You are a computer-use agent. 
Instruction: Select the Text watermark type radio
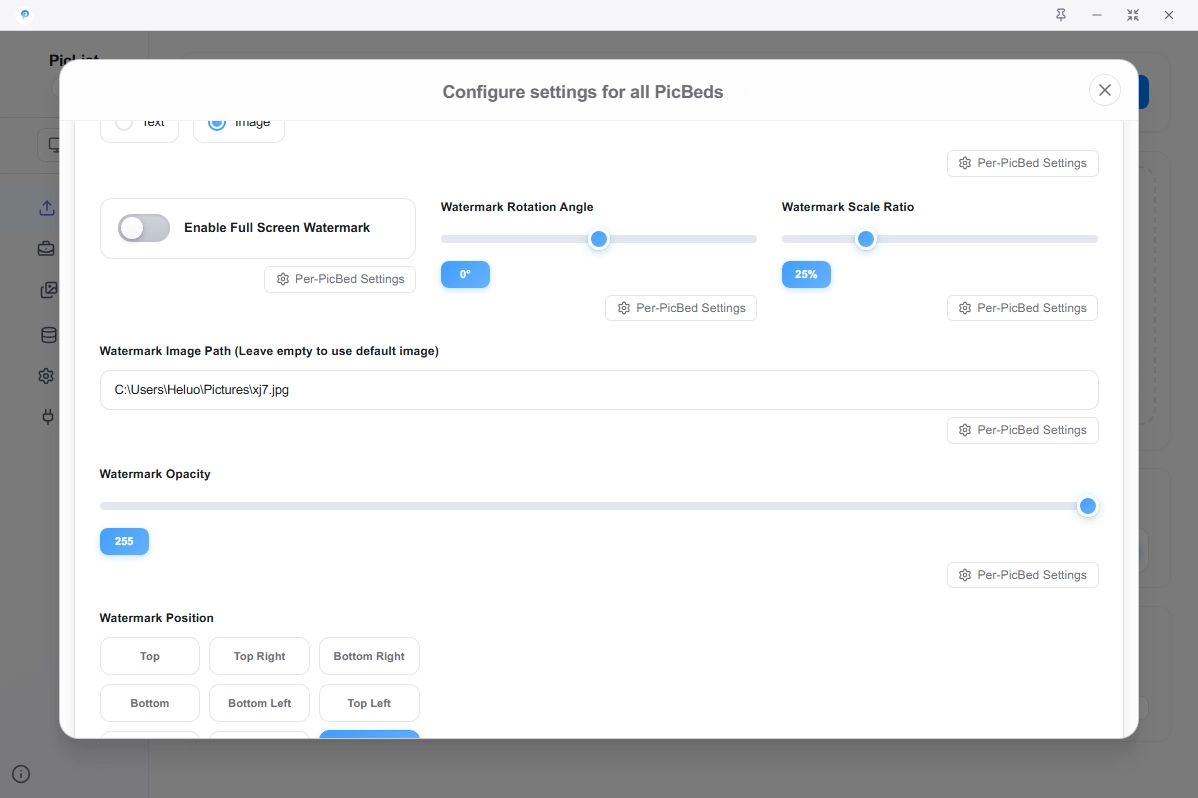coord(125,123)
